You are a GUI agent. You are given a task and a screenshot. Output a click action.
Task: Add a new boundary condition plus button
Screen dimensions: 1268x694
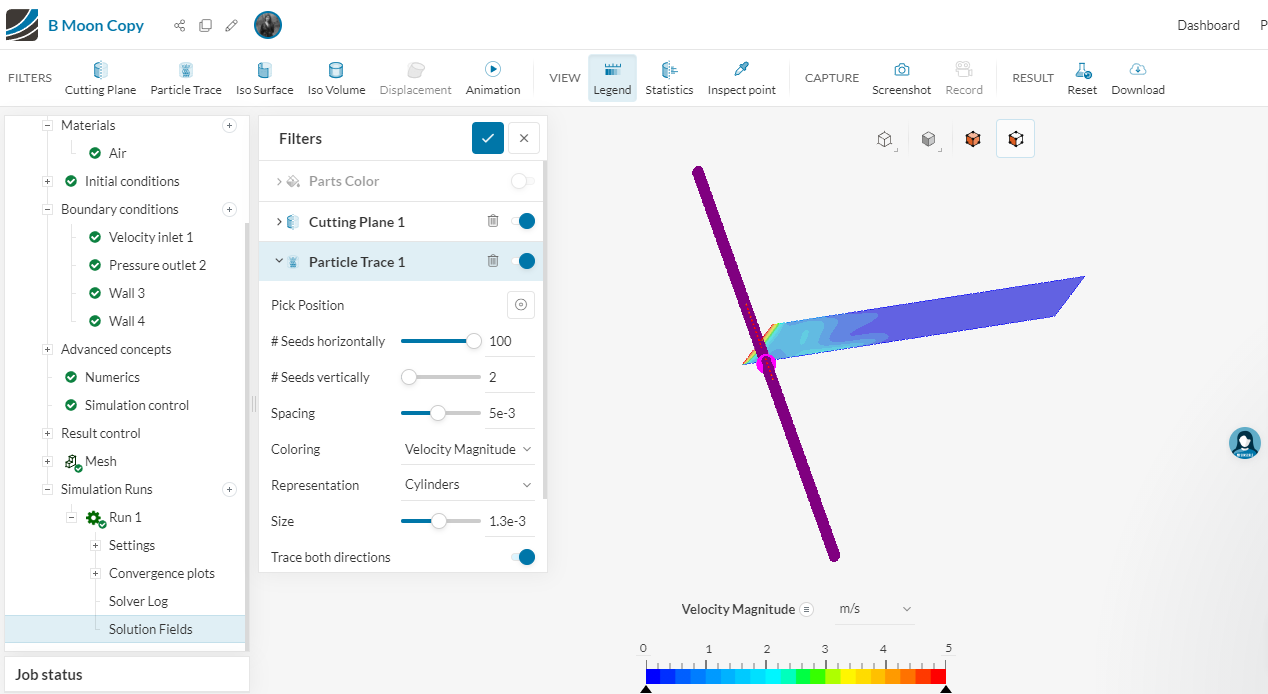click(x=229, y=209)
